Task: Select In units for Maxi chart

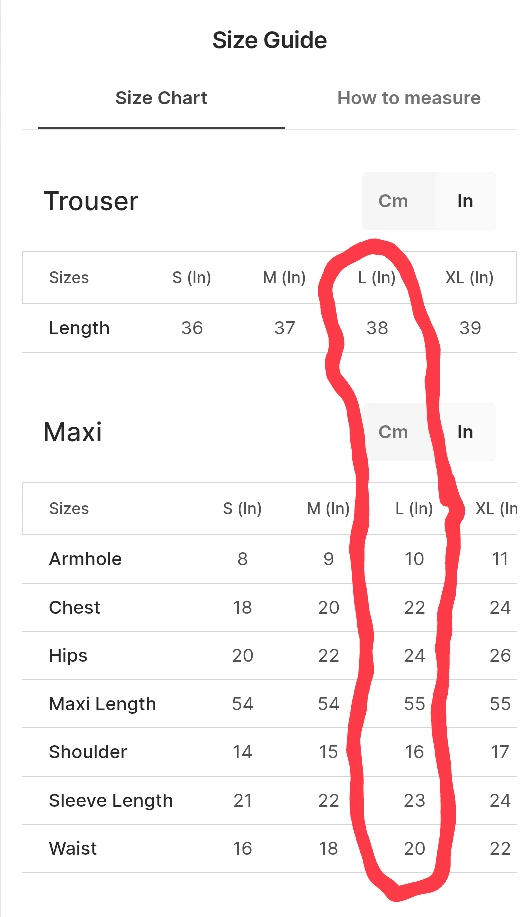Action: point(465,432)
